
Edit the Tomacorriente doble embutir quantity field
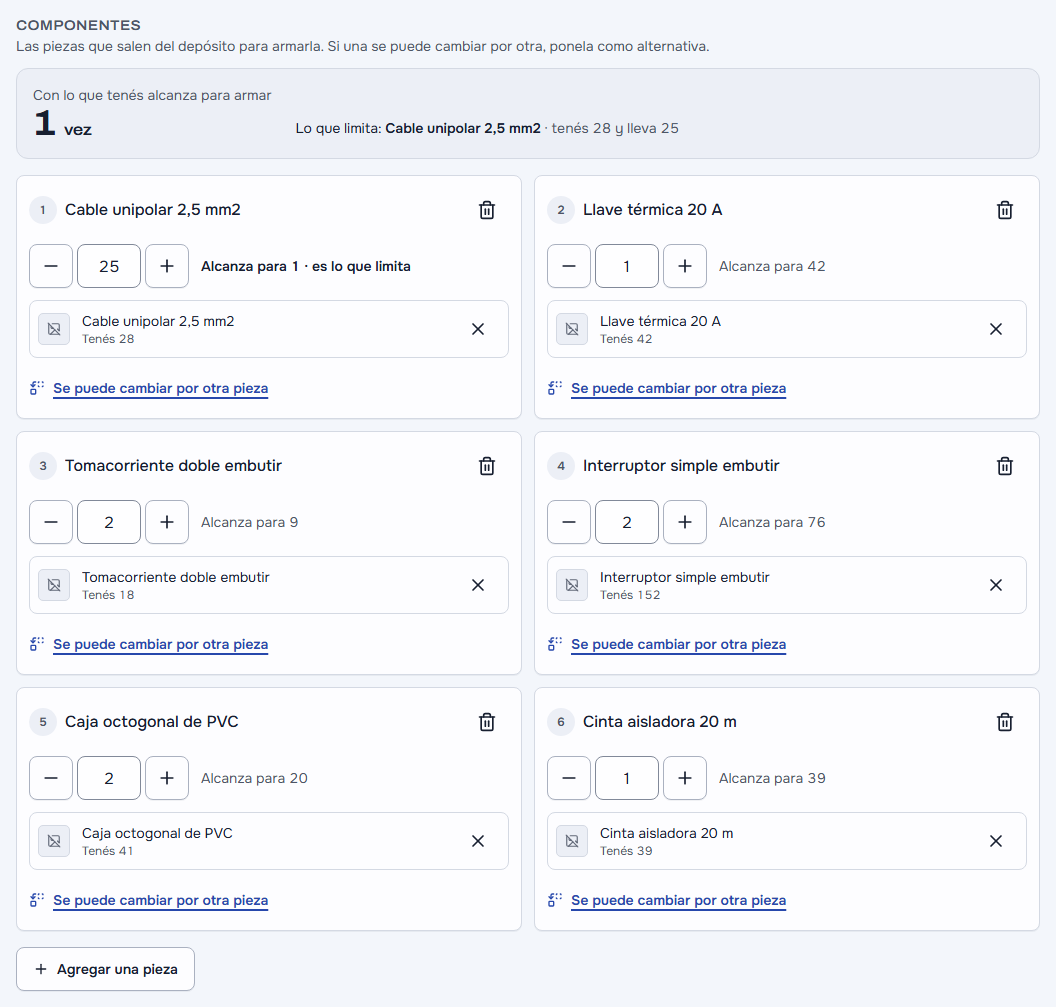pyautogui.click(x=109, y=522)
